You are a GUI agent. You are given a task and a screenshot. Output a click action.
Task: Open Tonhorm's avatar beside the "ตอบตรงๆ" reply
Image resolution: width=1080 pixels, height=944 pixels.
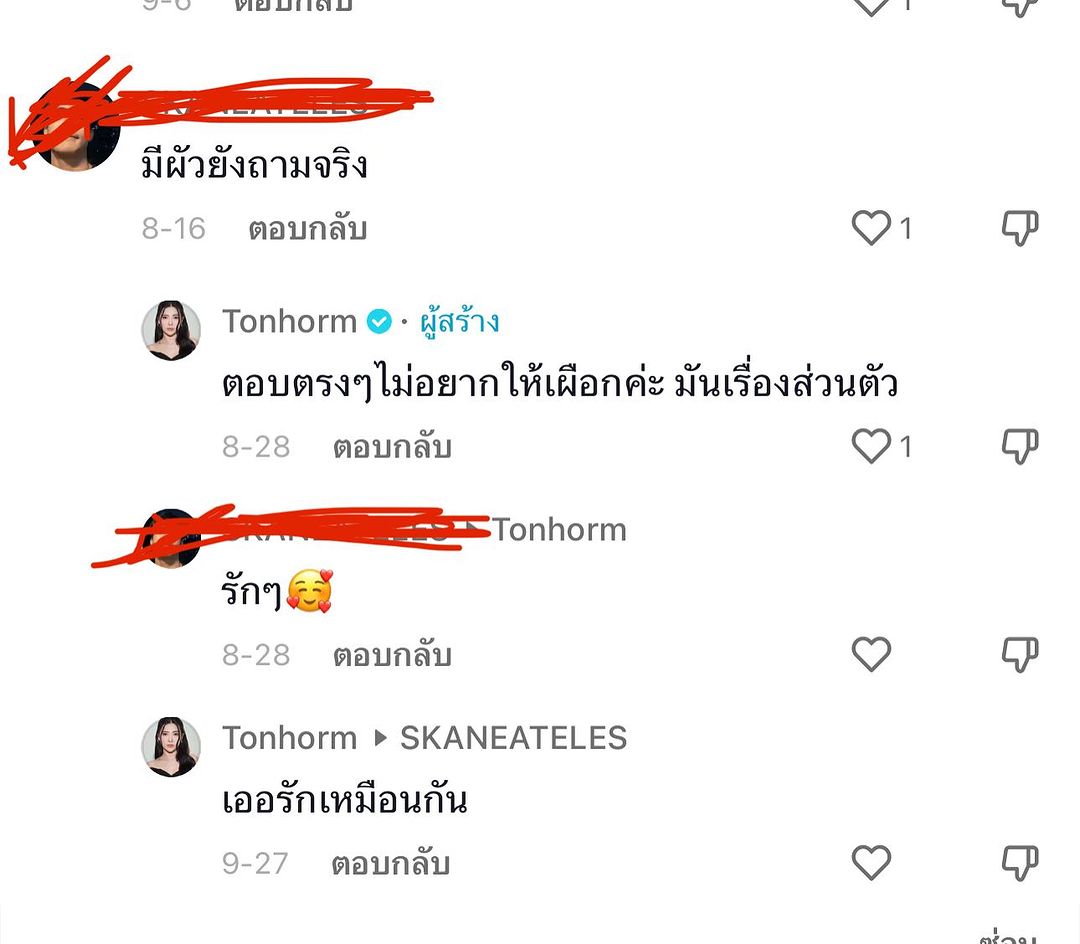[171, 330]
